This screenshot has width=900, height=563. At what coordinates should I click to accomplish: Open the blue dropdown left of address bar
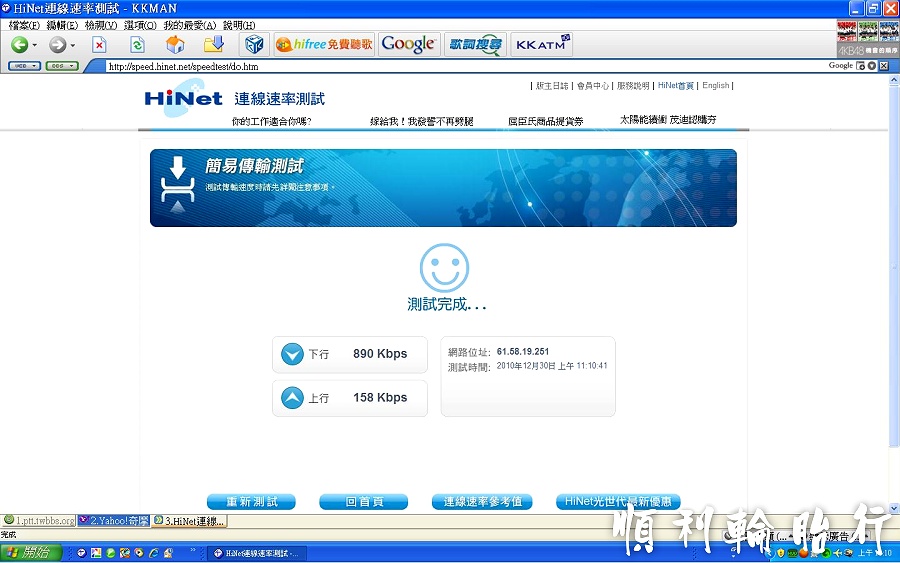(24, 66)
